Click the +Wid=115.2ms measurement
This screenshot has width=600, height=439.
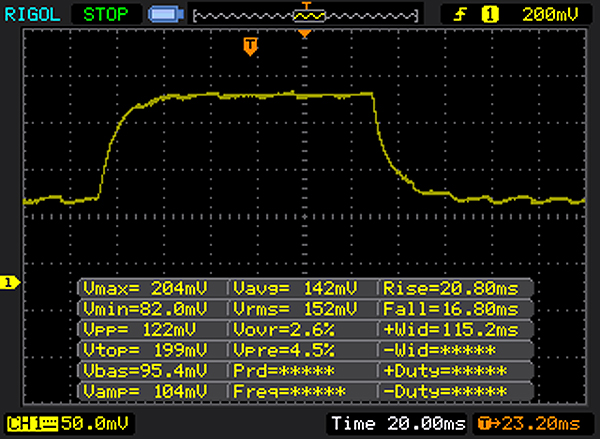pyautogui.click(x=451, y=330)
